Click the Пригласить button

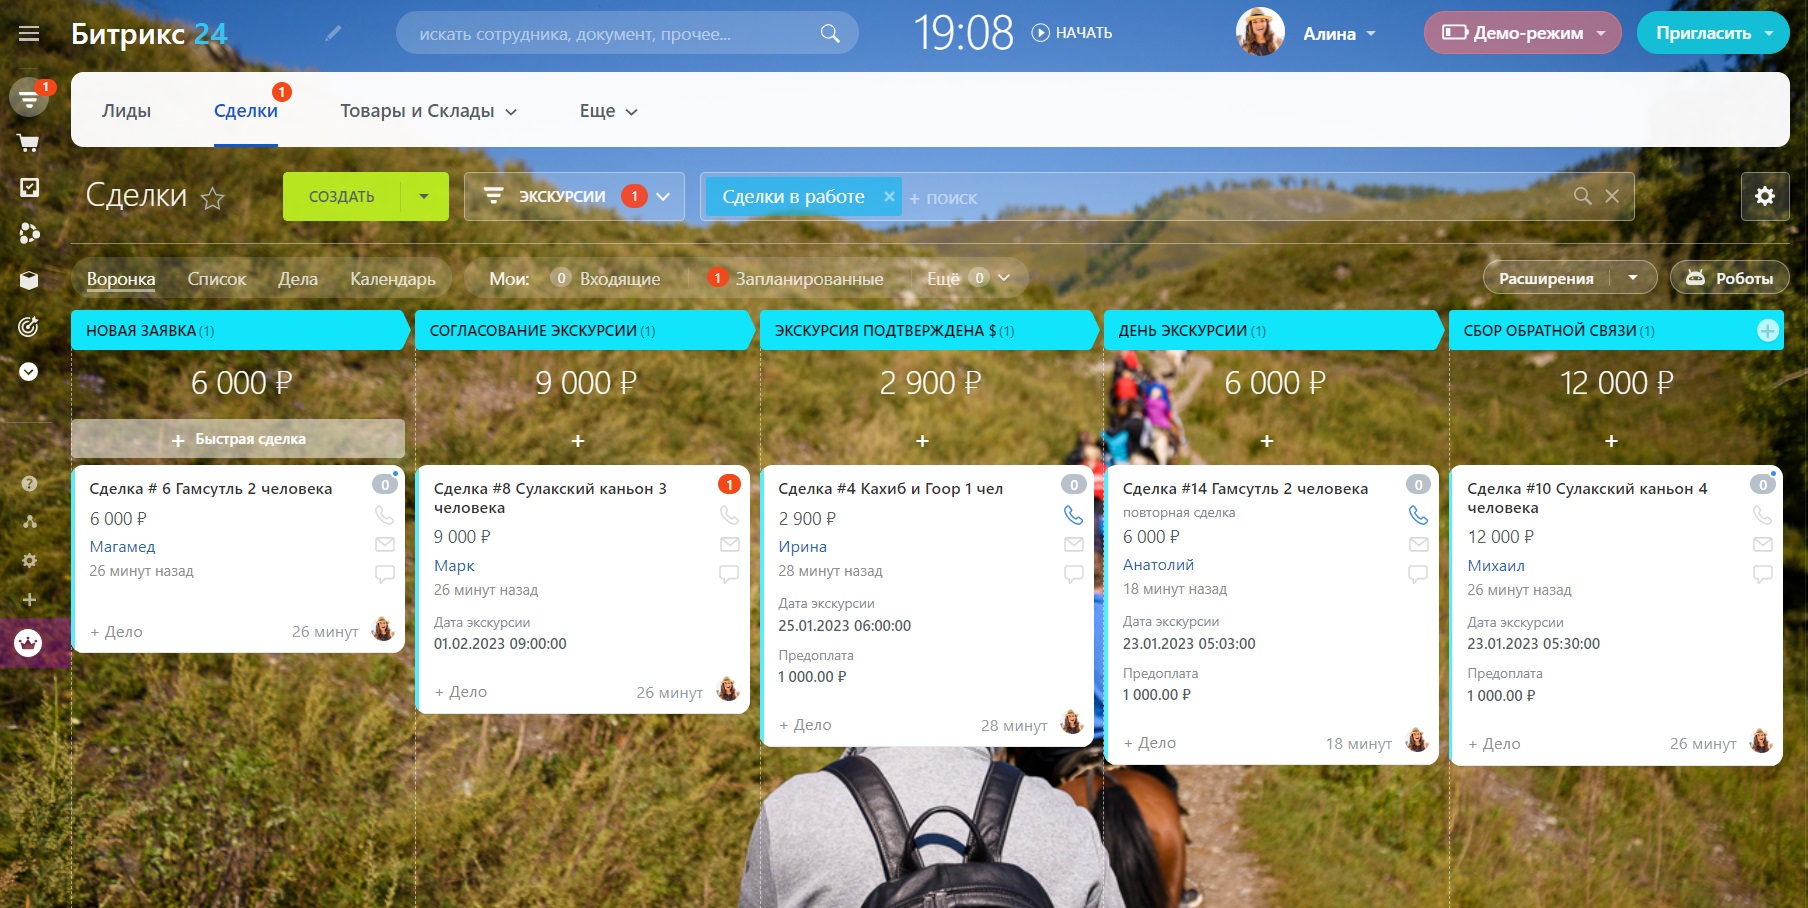click(x=1703, y=33)
